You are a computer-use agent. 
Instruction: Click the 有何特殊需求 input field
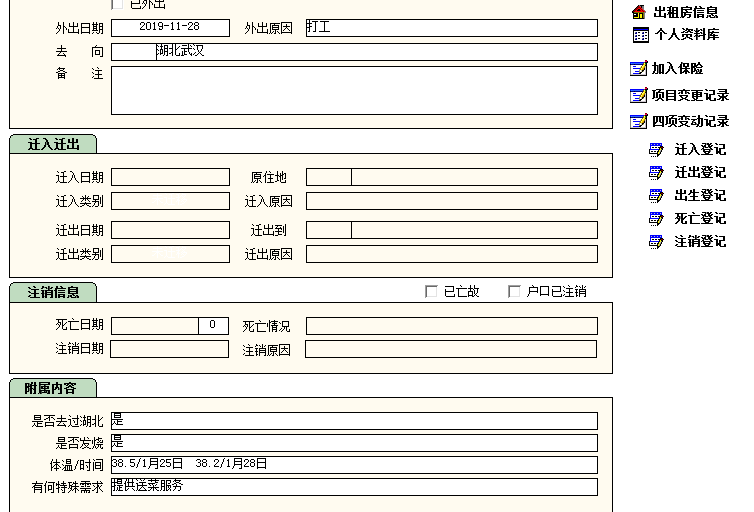(354, 487)
